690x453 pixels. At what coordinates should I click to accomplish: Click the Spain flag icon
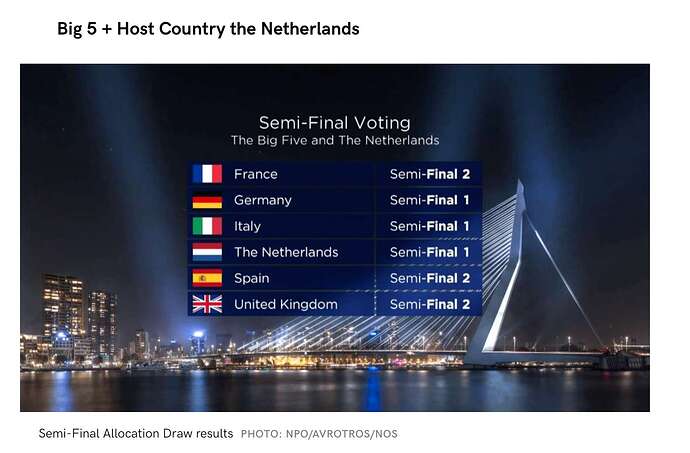coord(207,278)
